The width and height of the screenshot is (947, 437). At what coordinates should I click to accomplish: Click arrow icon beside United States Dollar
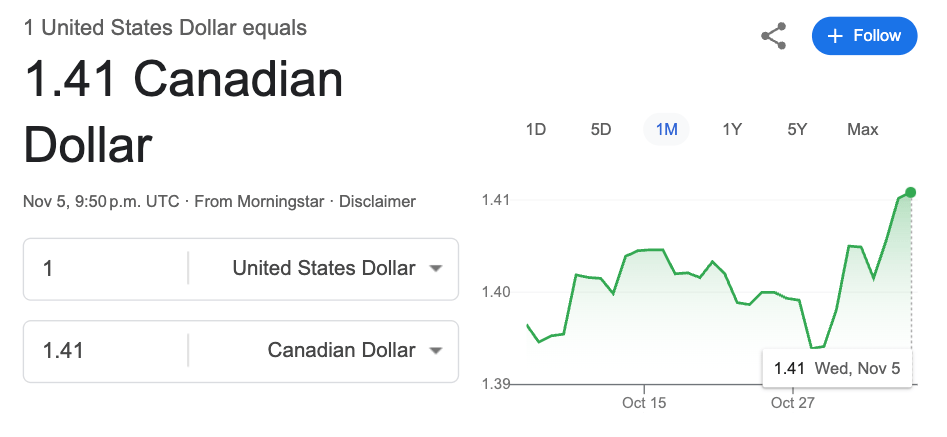[x=435, y=268]
